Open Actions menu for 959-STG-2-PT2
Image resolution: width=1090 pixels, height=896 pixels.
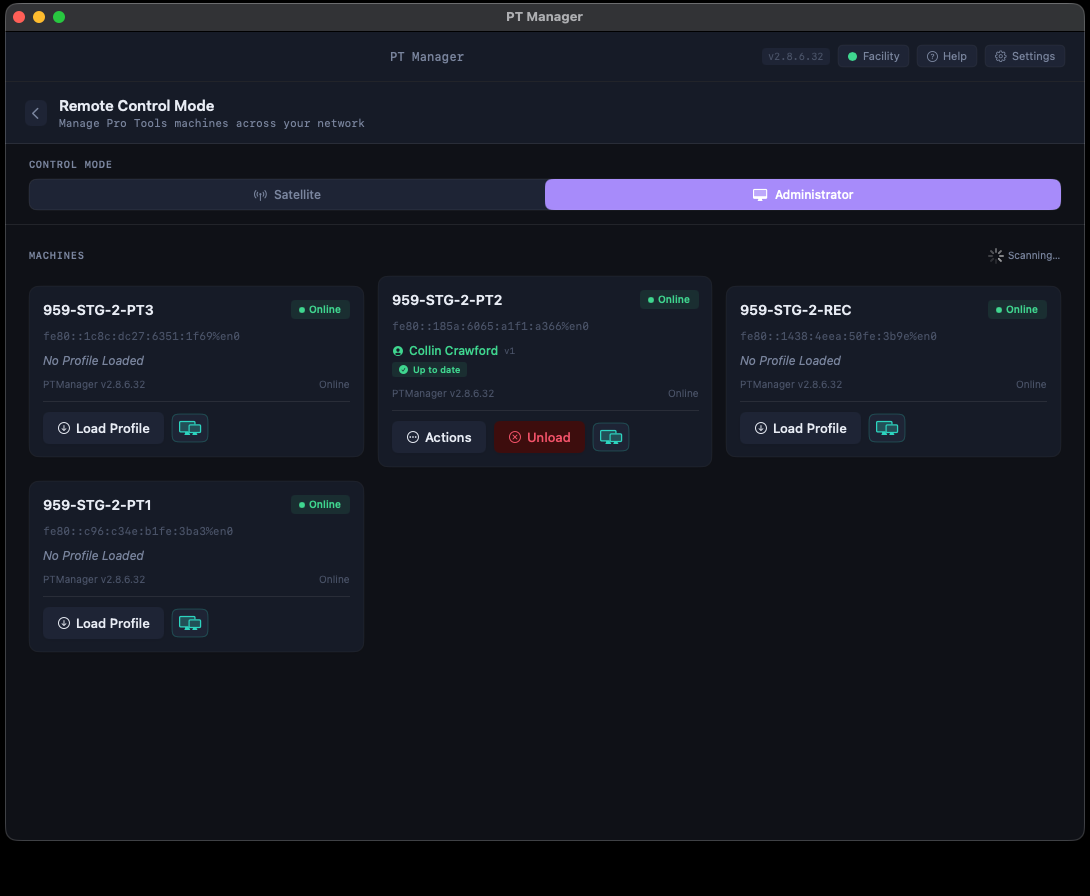[x=439, y=437]
